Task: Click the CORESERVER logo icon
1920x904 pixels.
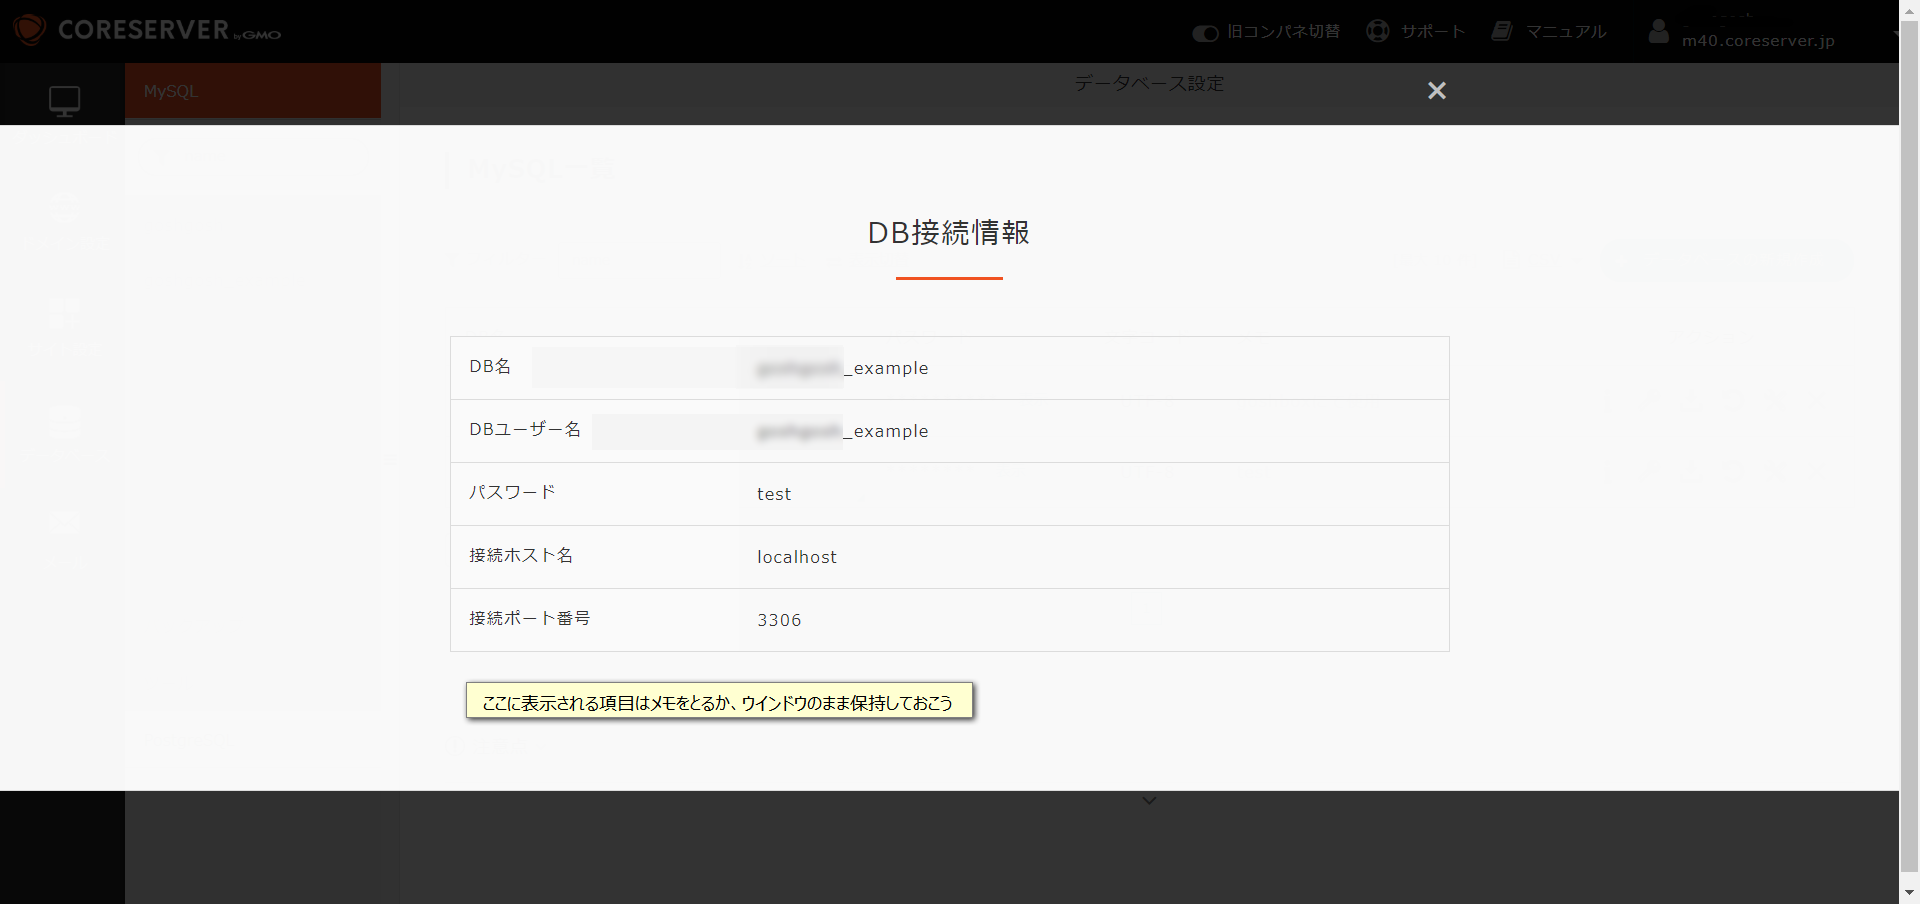Action: tap(29, 30)
